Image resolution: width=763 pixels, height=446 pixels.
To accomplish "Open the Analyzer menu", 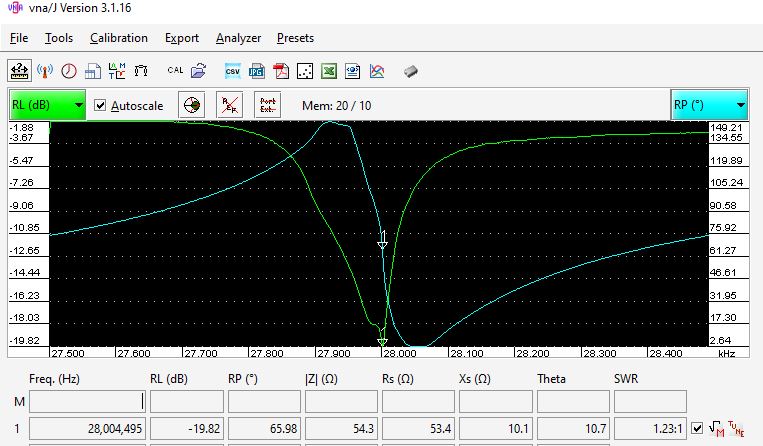I will 238,38.
